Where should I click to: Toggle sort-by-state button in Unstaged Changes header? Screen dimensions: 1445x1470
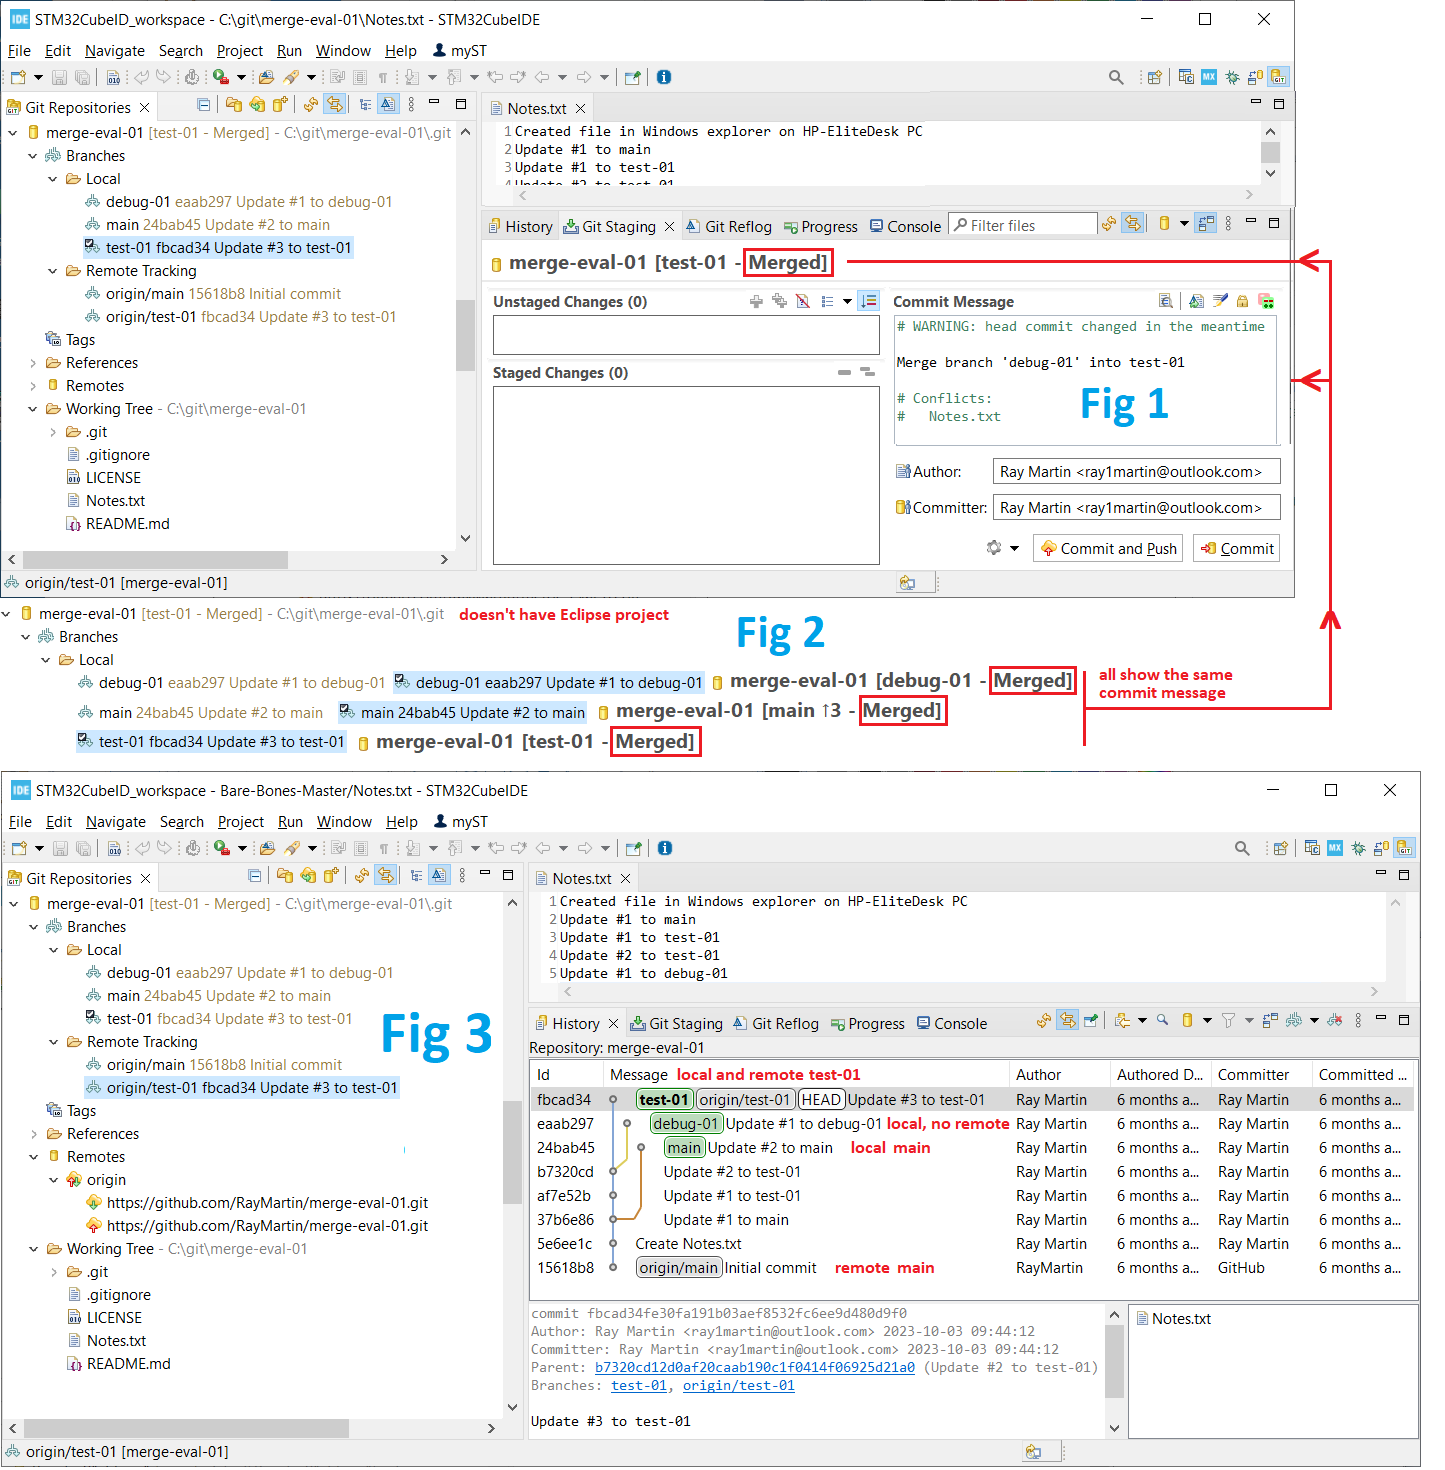(x=869, y=301)
